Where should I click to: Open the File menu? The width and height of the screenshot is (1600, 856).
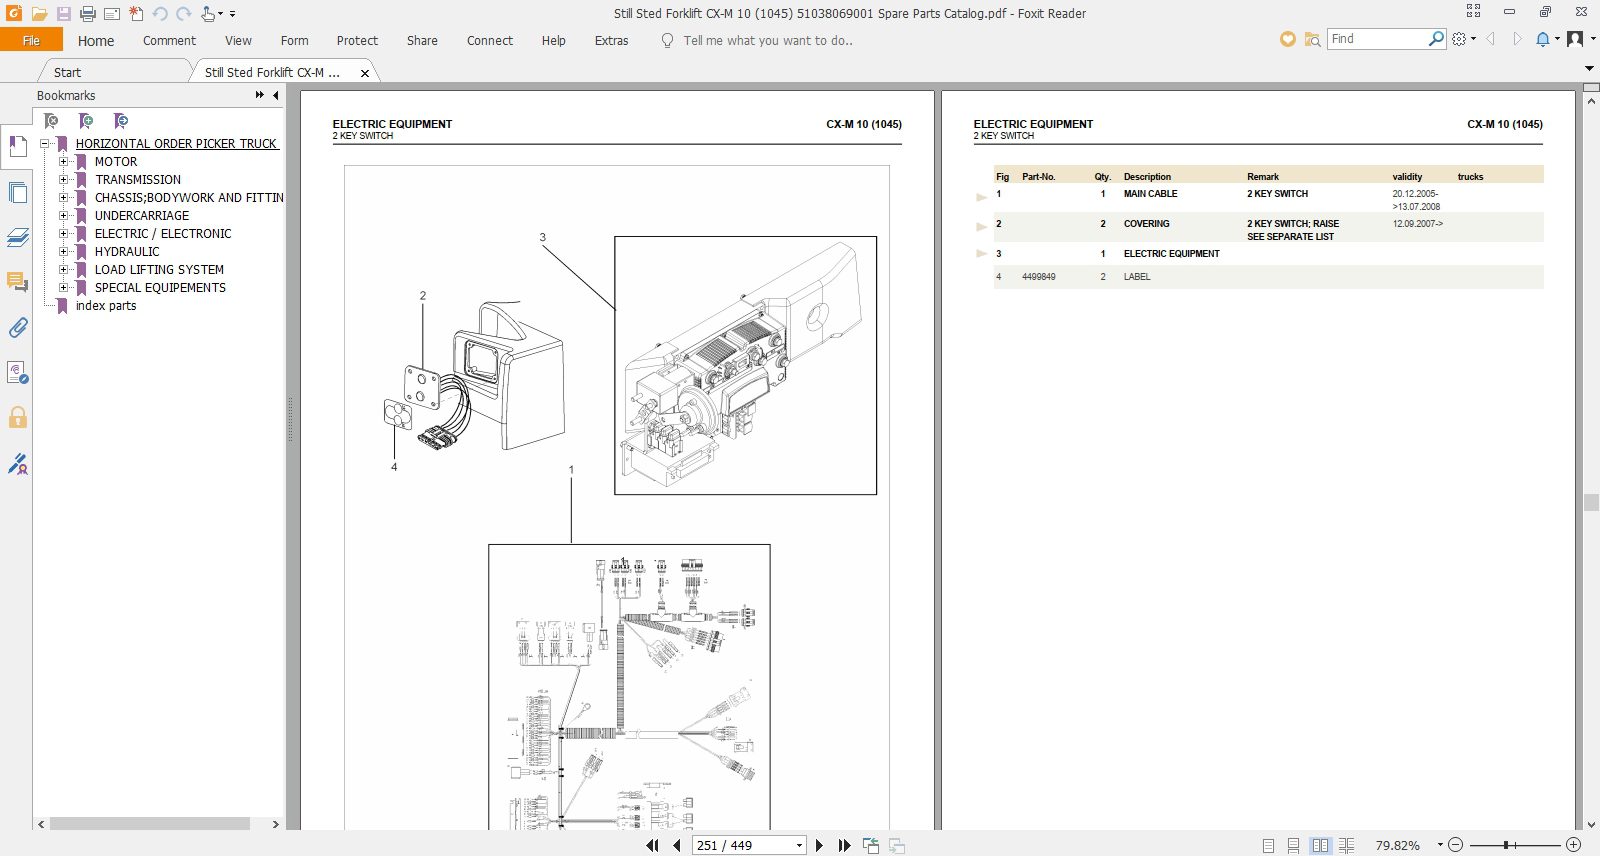(31, 40)
